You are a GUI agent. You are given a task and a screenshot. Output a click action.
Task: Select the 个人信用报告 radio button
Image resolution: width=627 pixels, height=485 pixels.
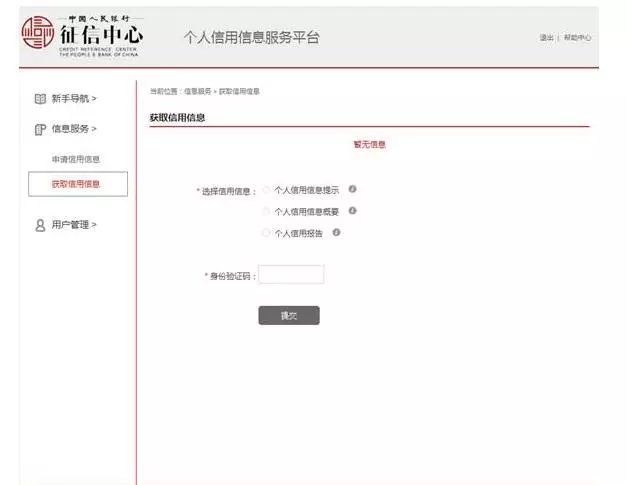tap(266, 233)
